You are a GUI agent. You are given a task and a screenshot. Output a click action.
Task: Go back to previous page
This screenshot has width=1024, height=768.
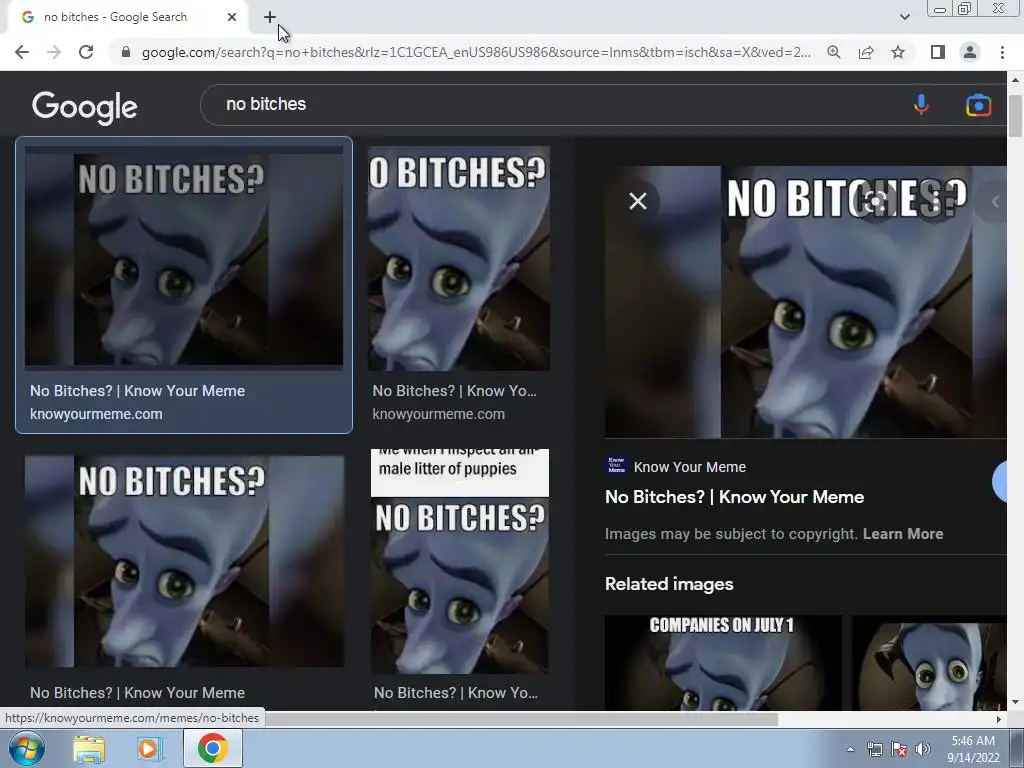[x=22, y=52]
